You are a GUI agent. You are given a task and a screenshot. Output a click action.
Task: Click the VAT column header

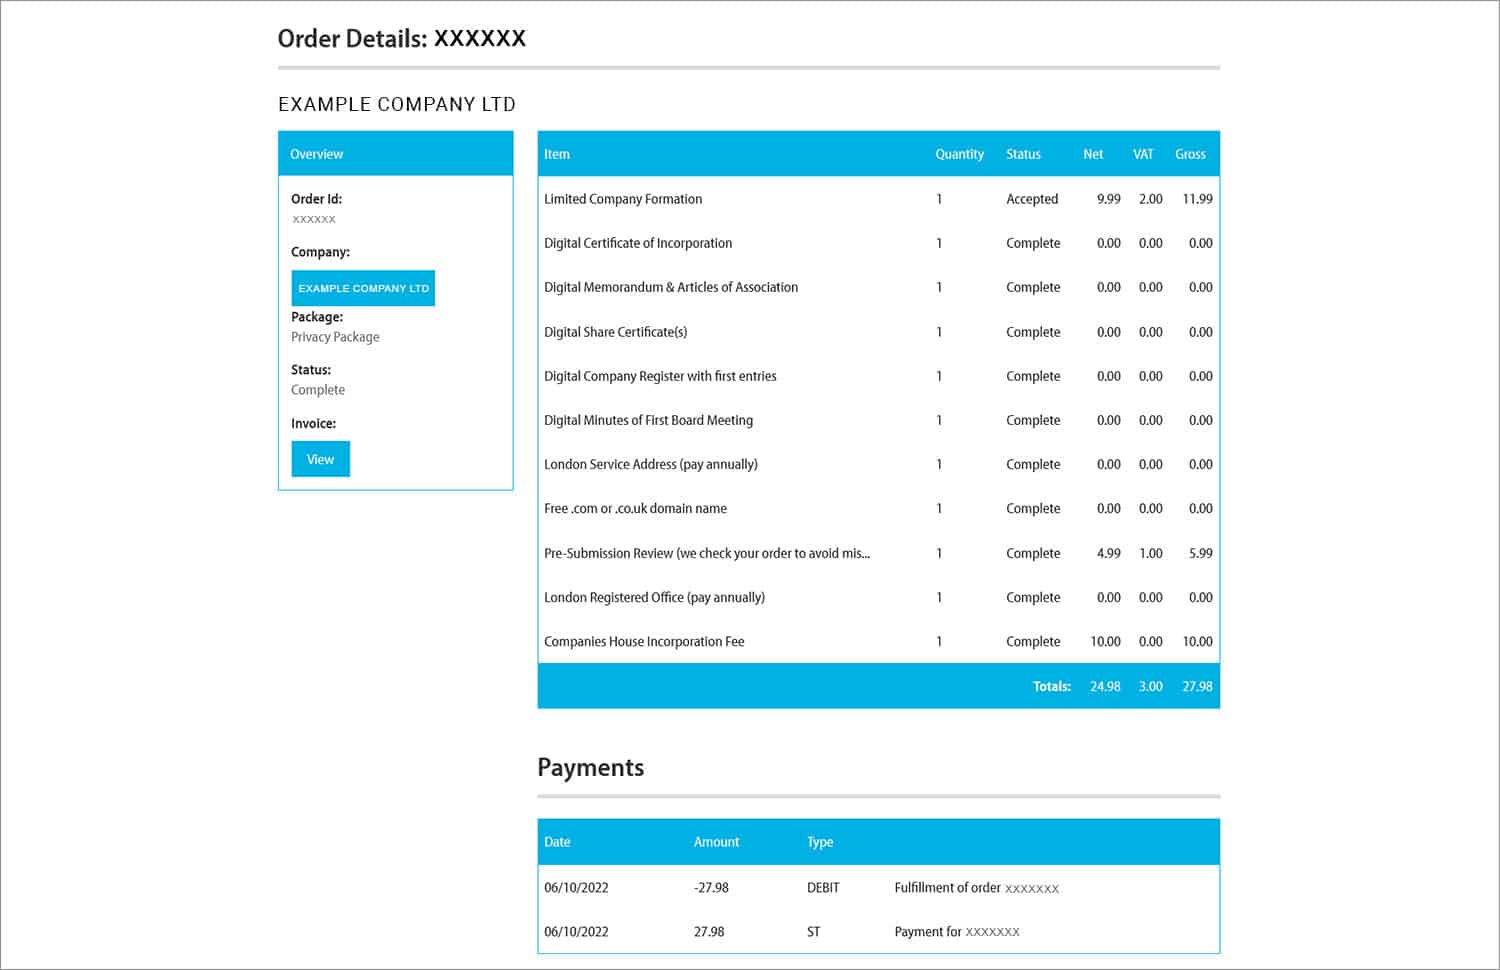click(1142, 154)
